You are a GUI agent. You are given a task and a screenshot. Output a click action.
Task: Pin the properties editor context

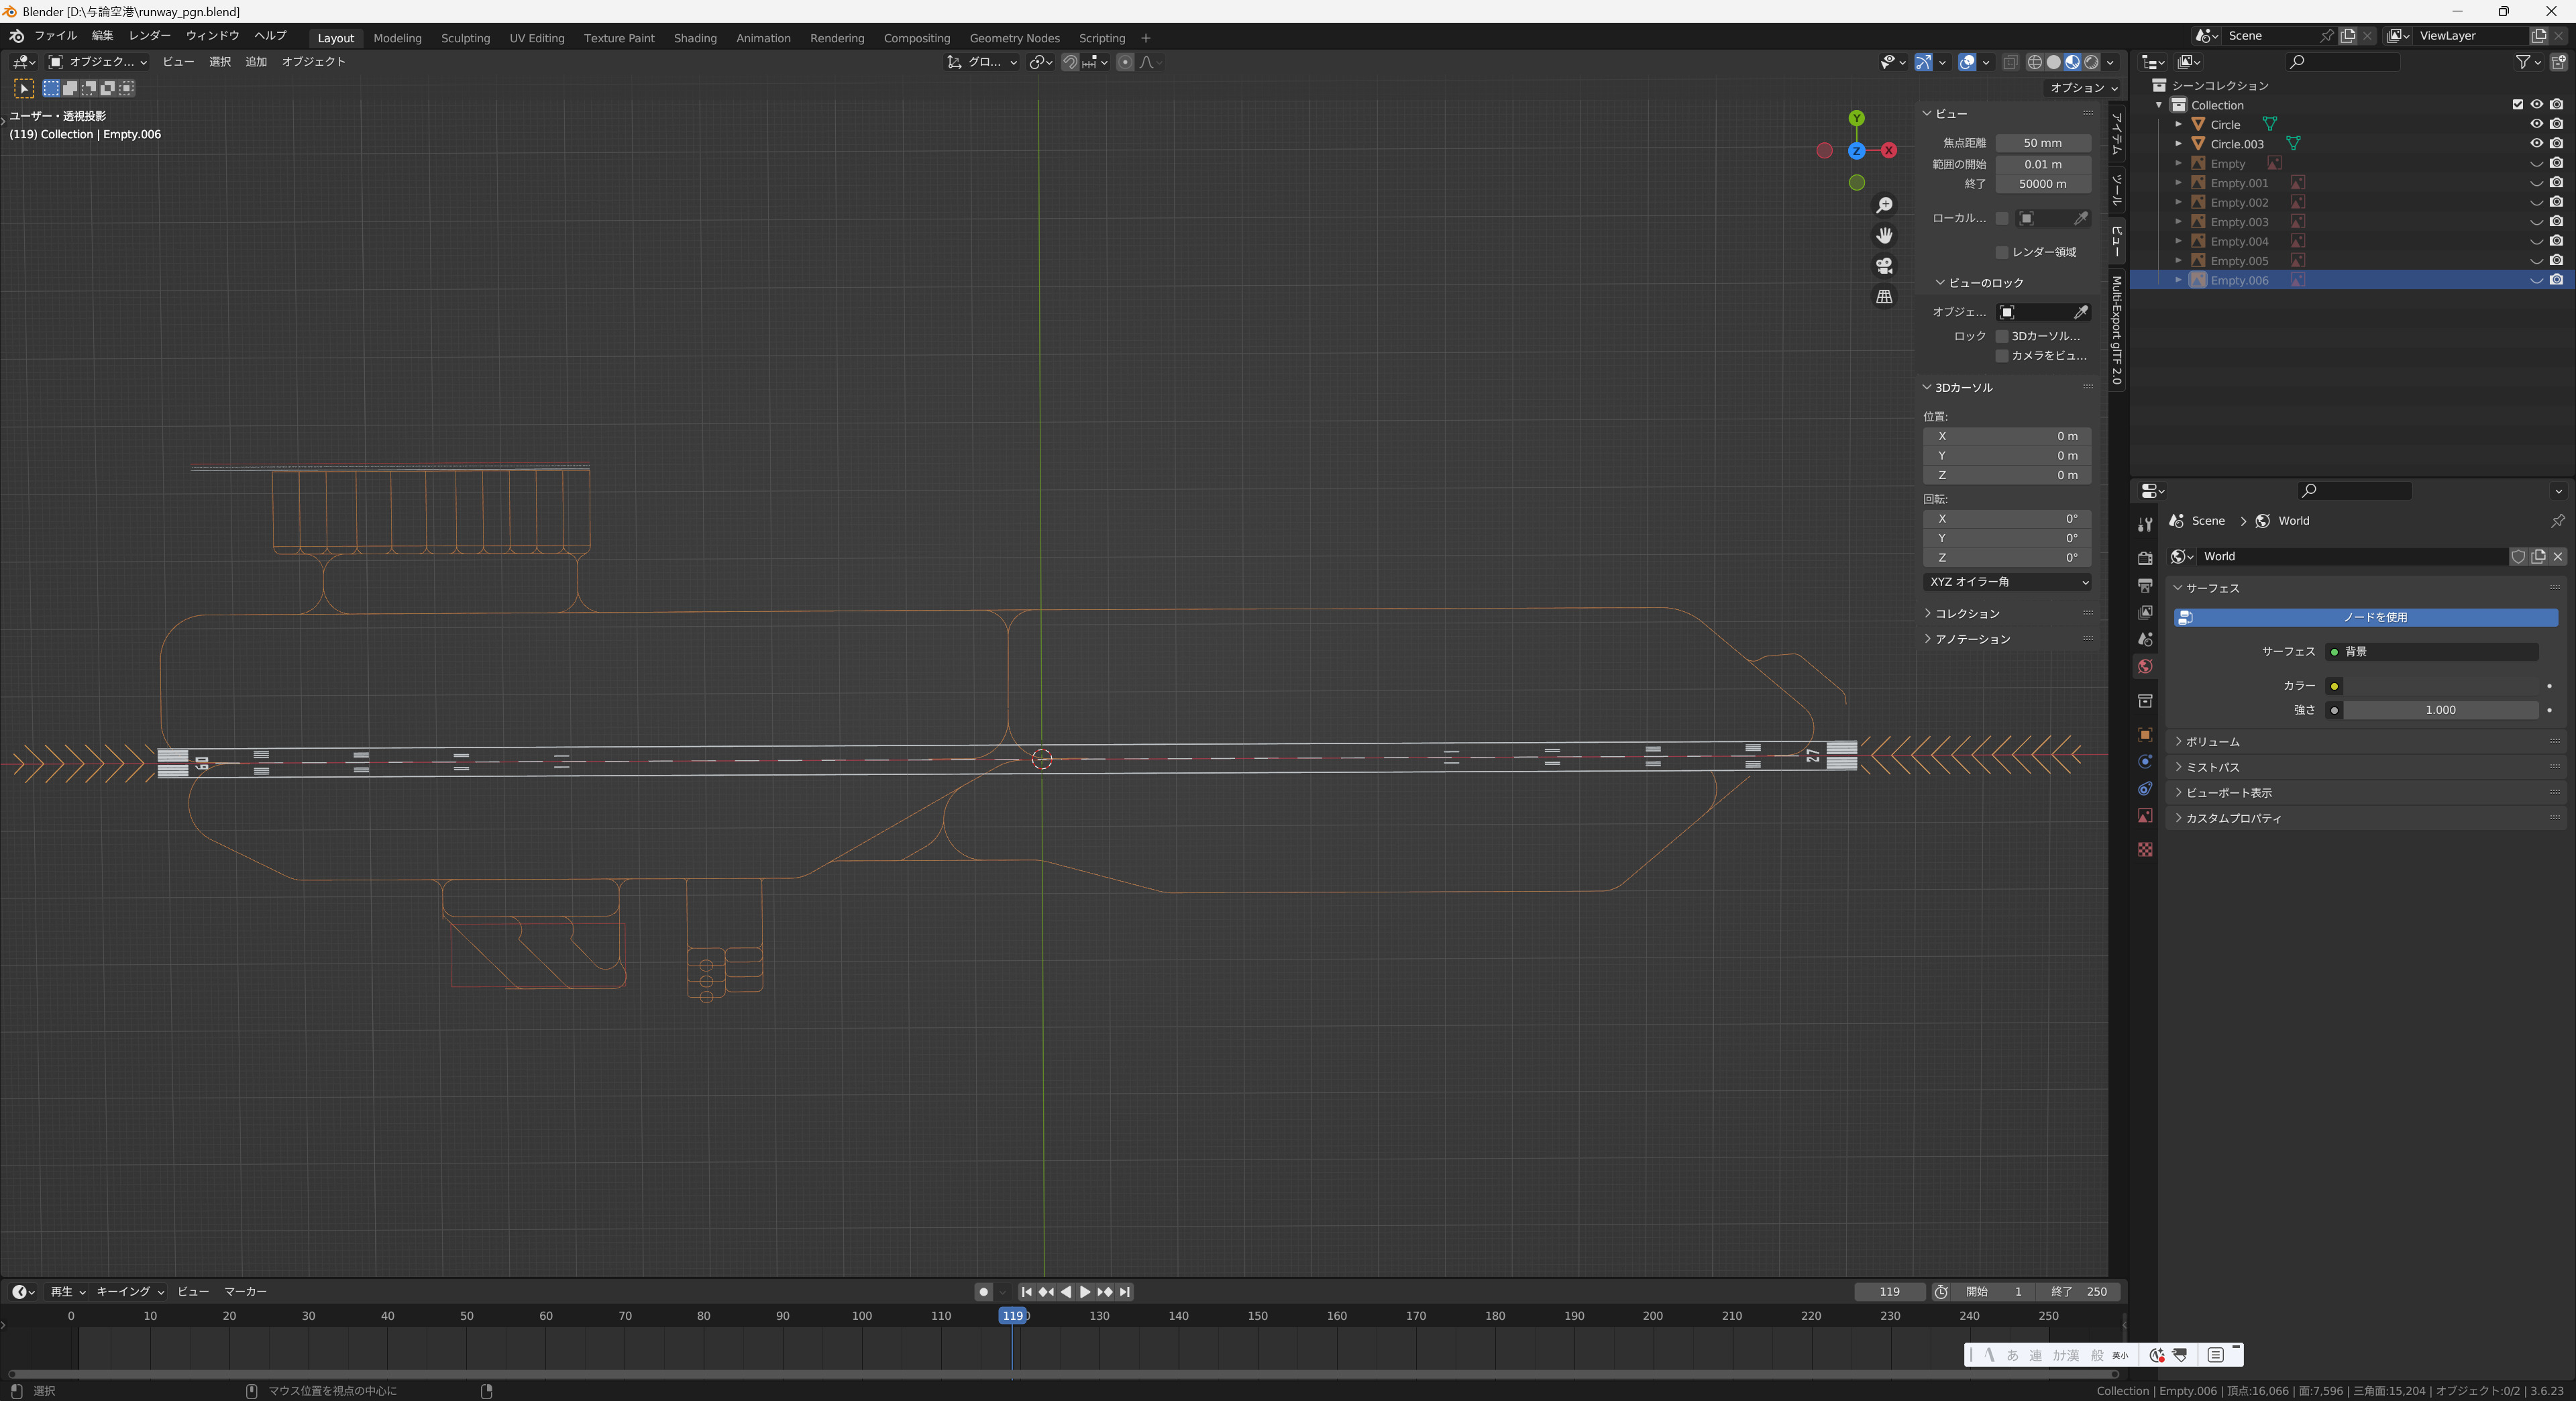[x=2557, y=521]
